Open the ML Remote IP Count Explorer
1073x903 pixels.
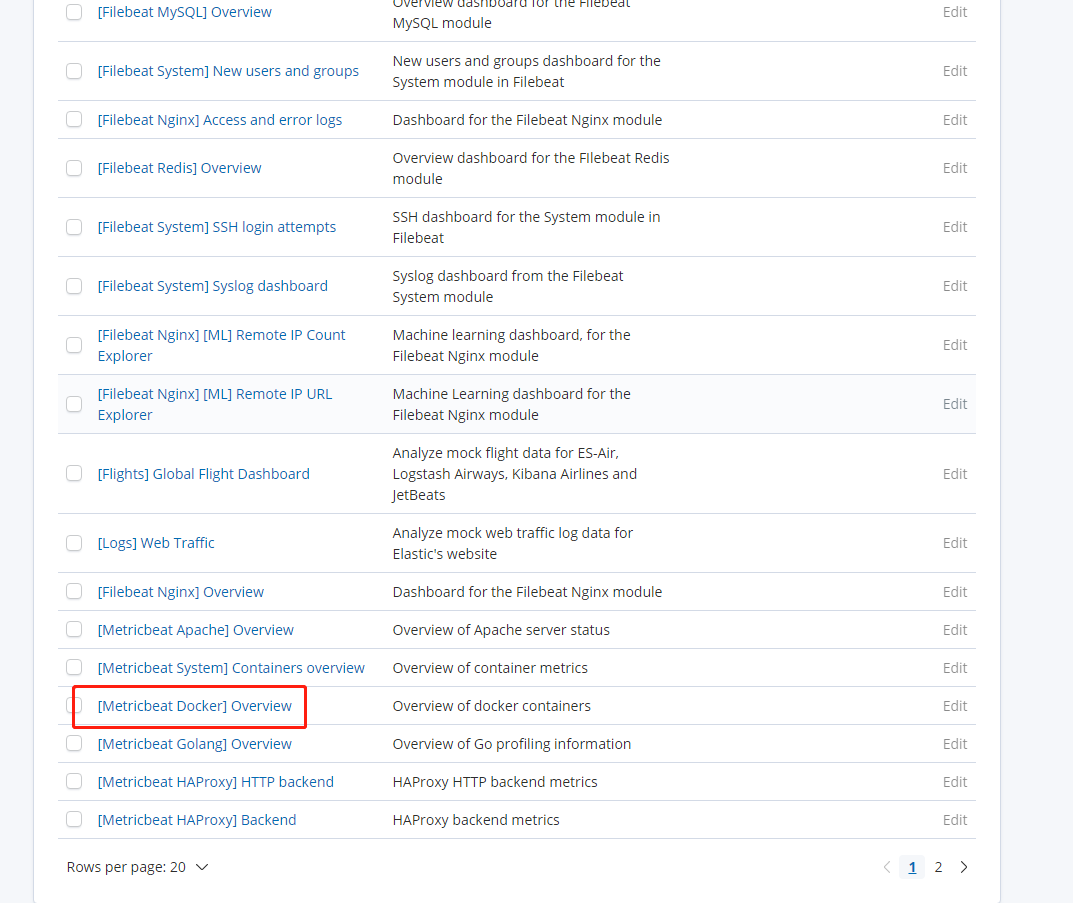tap(222, 345)
